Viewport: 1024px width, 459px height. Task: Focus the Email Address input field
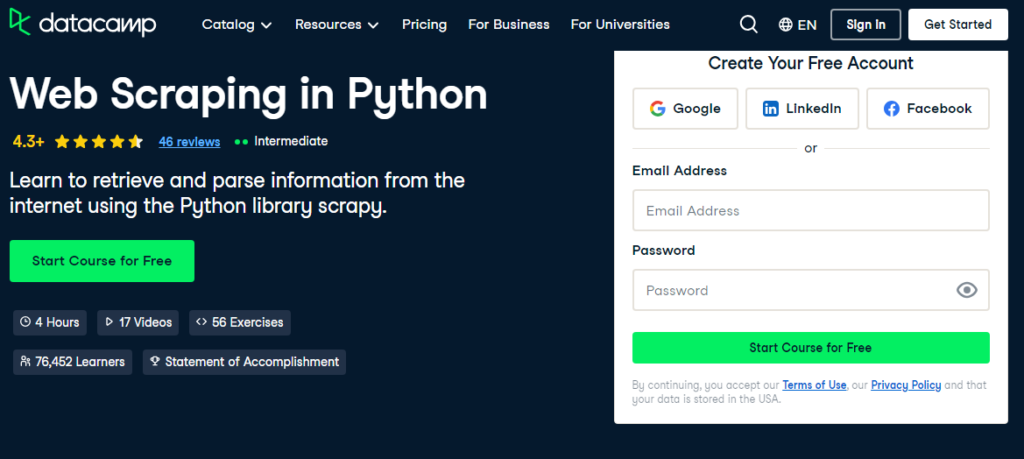click(810, 210)
